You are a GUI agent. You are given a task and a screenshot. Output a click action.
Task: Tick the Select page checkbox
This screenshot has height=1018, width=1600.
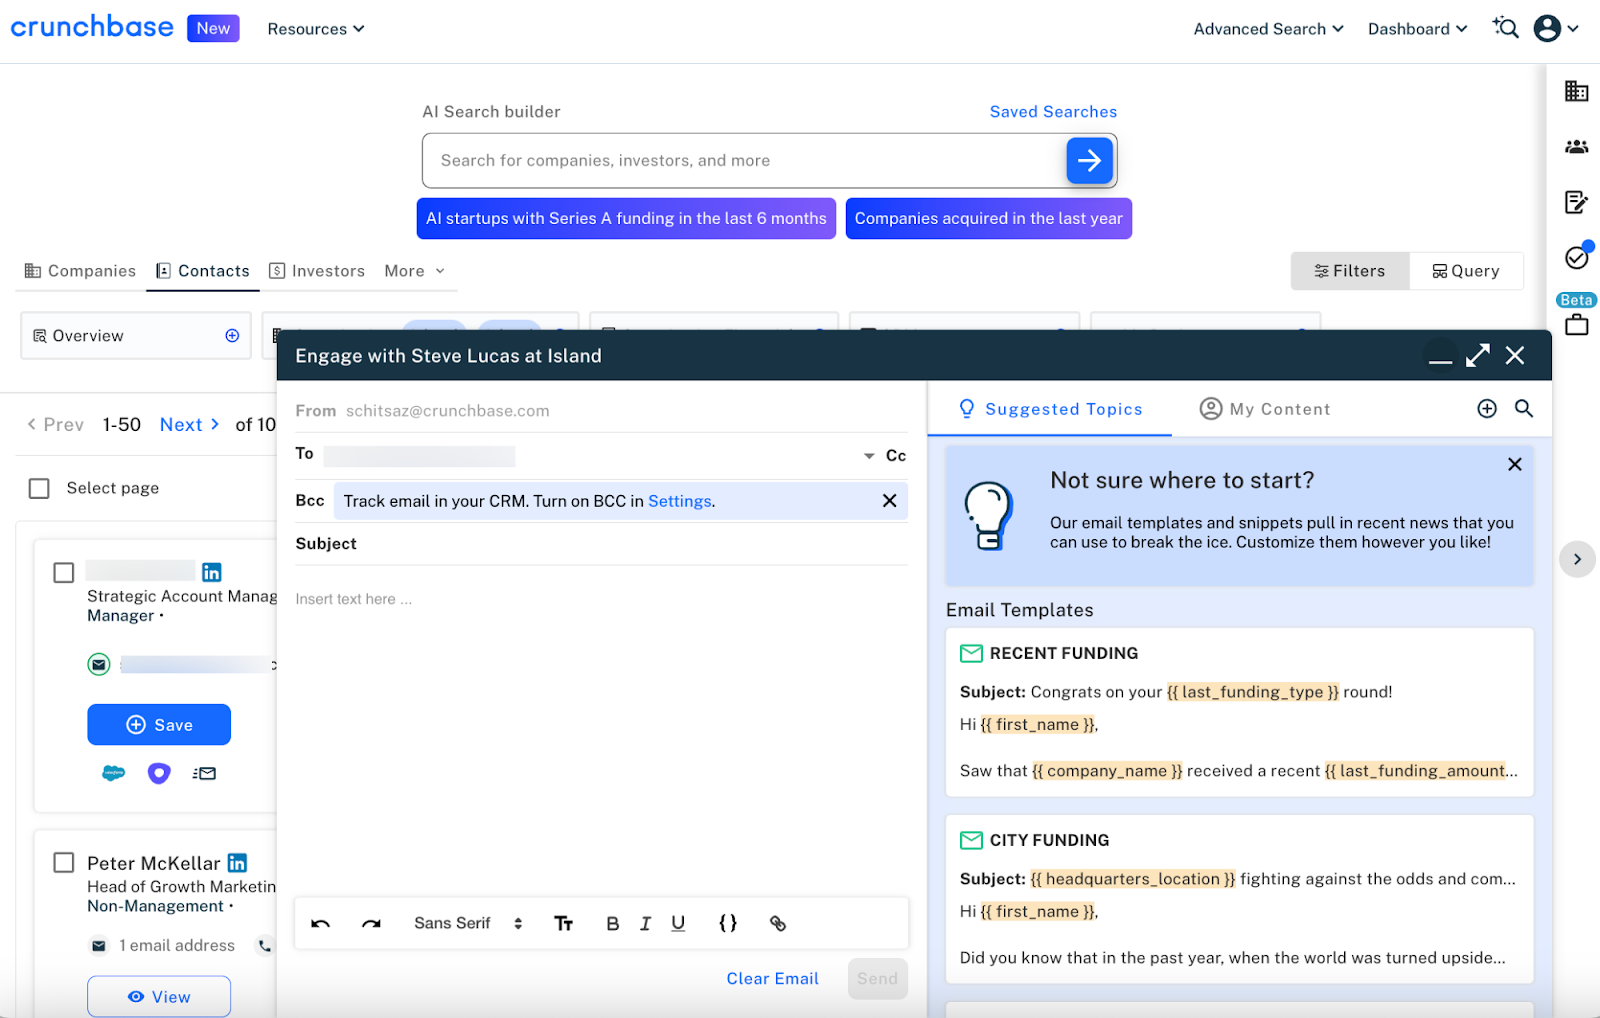(x=39, y=488)
